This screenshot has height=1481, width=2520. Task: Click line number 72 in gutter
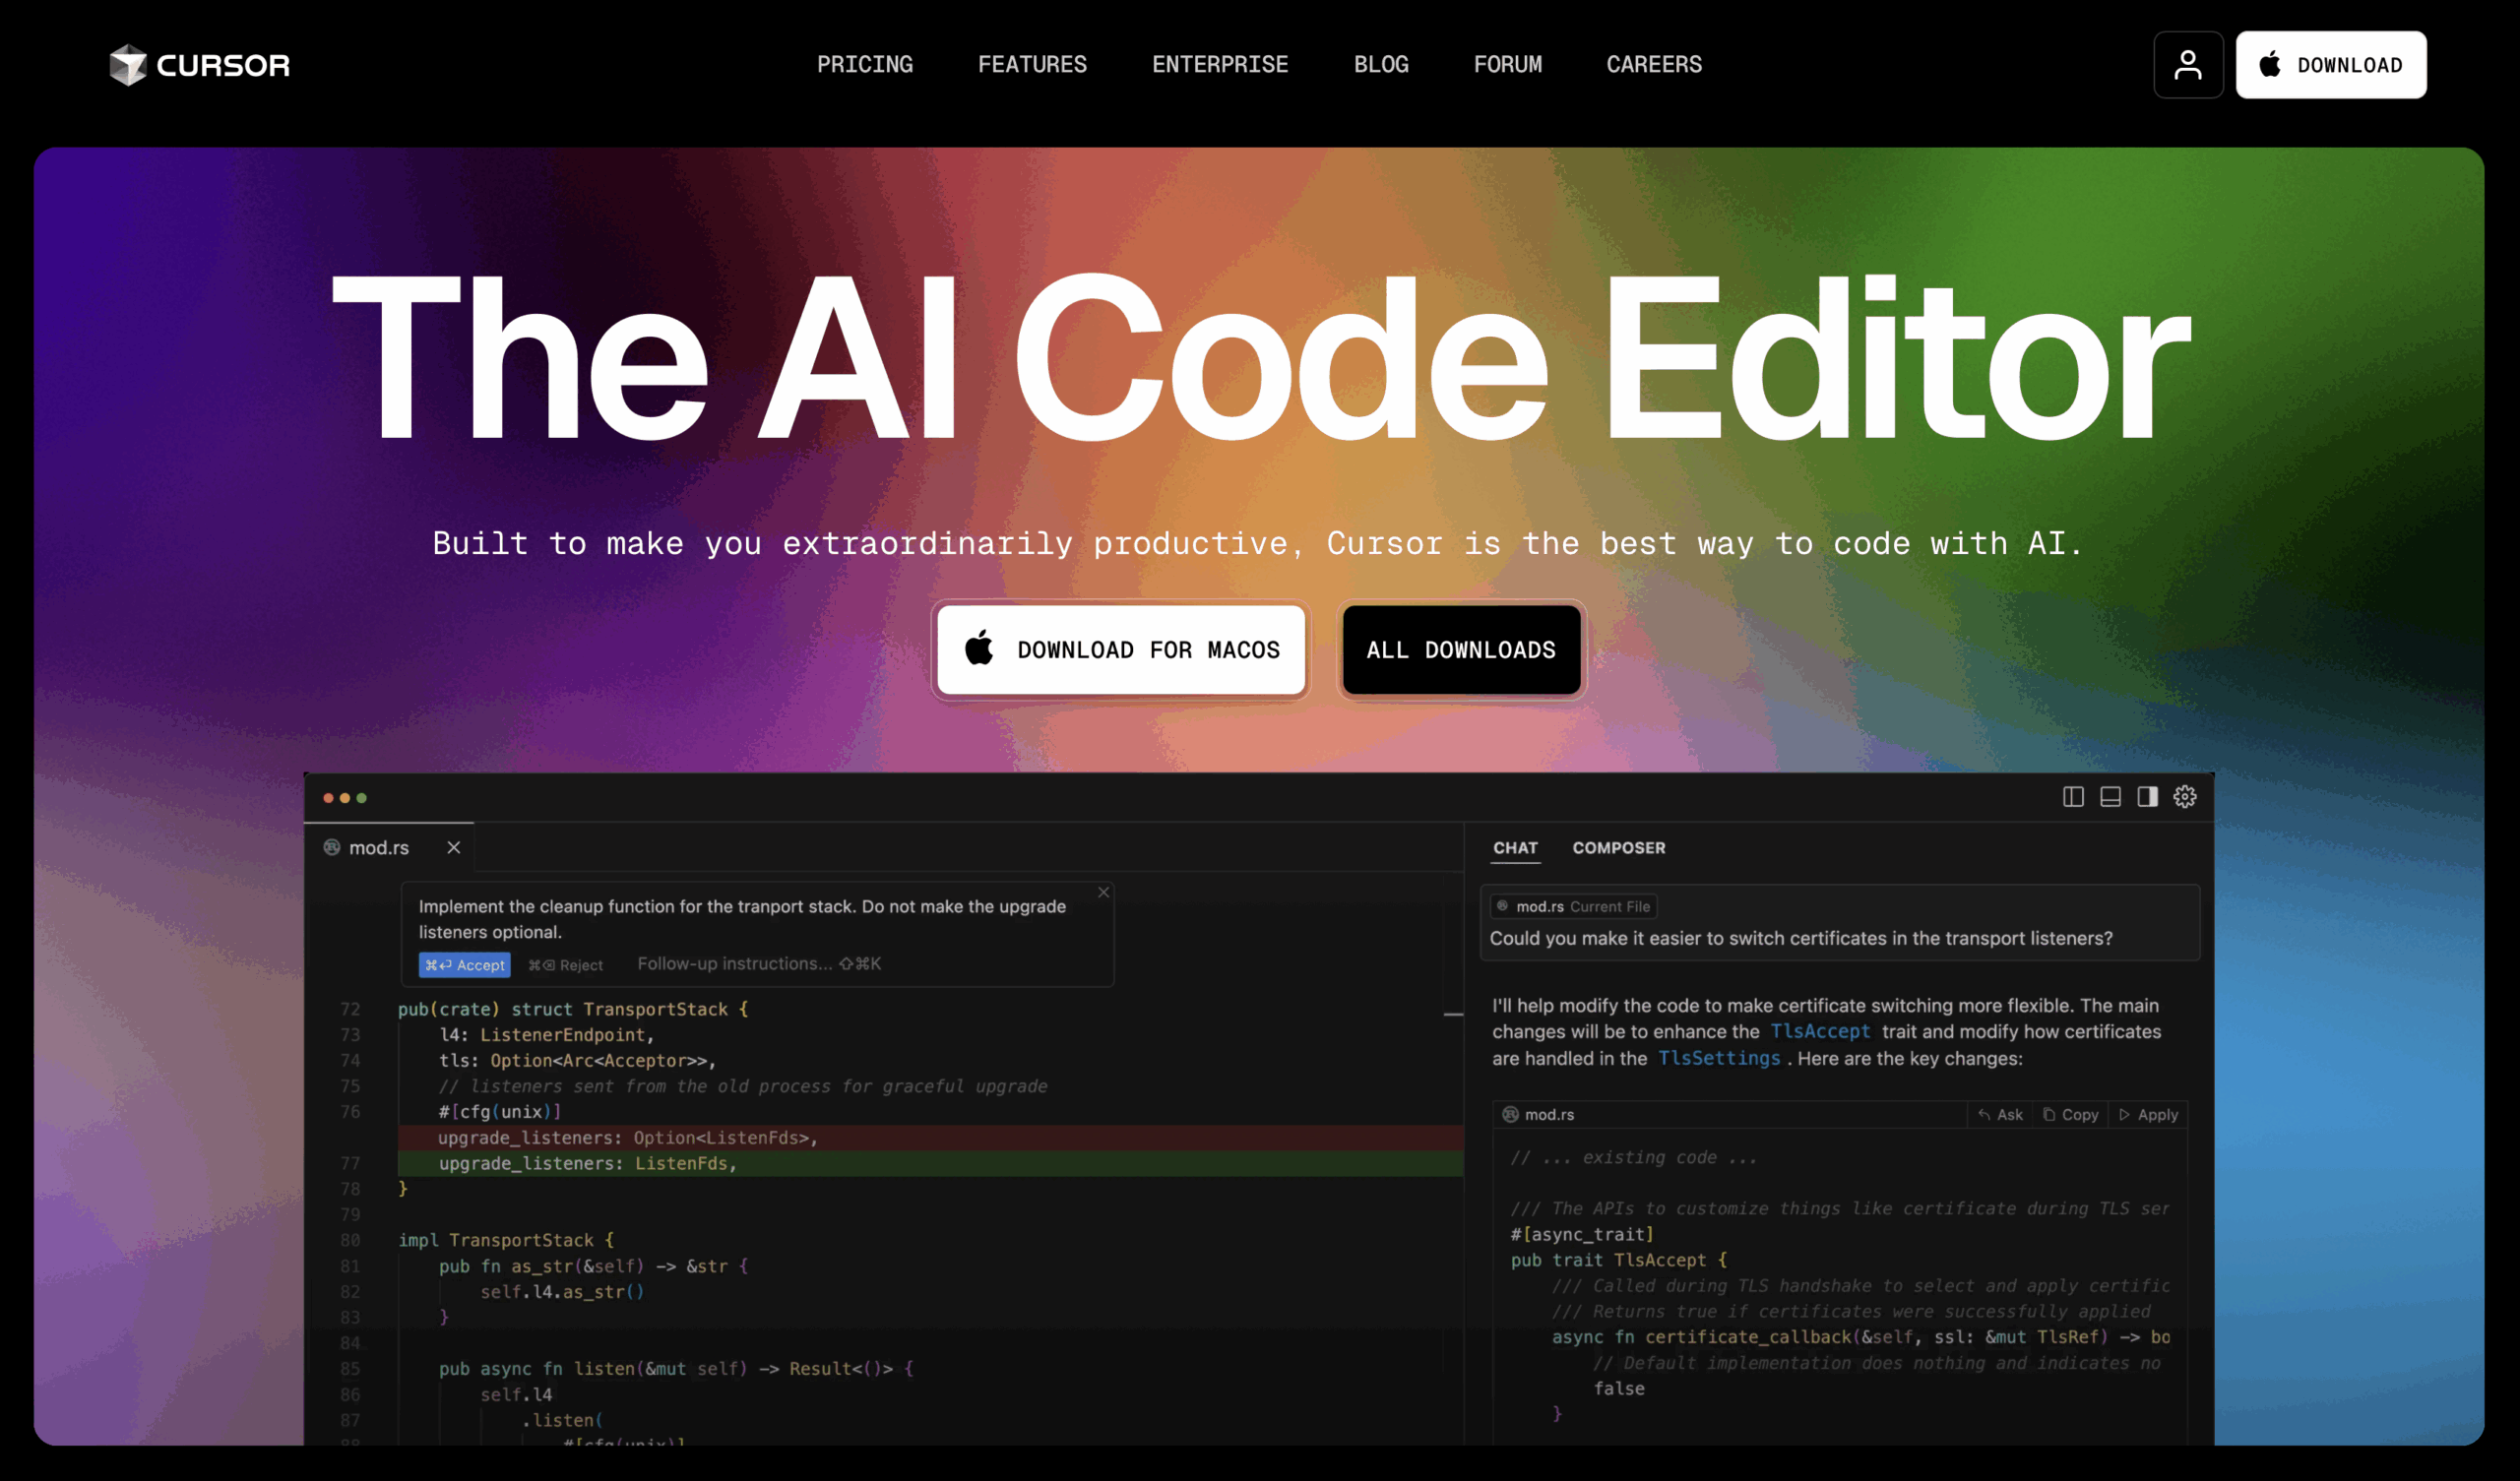(350, 1010)
